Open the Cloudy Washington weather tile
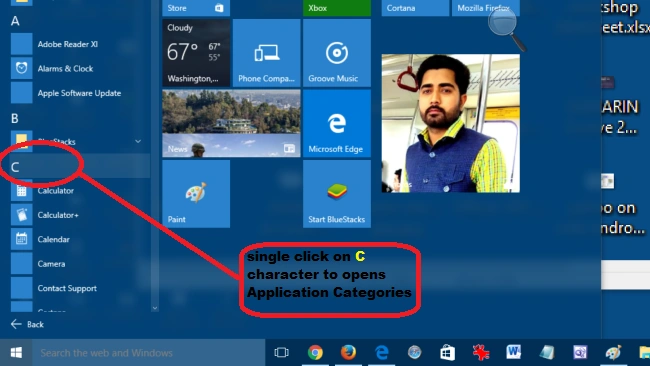This screenshot has height=366, width=650. tap(196, 53)
